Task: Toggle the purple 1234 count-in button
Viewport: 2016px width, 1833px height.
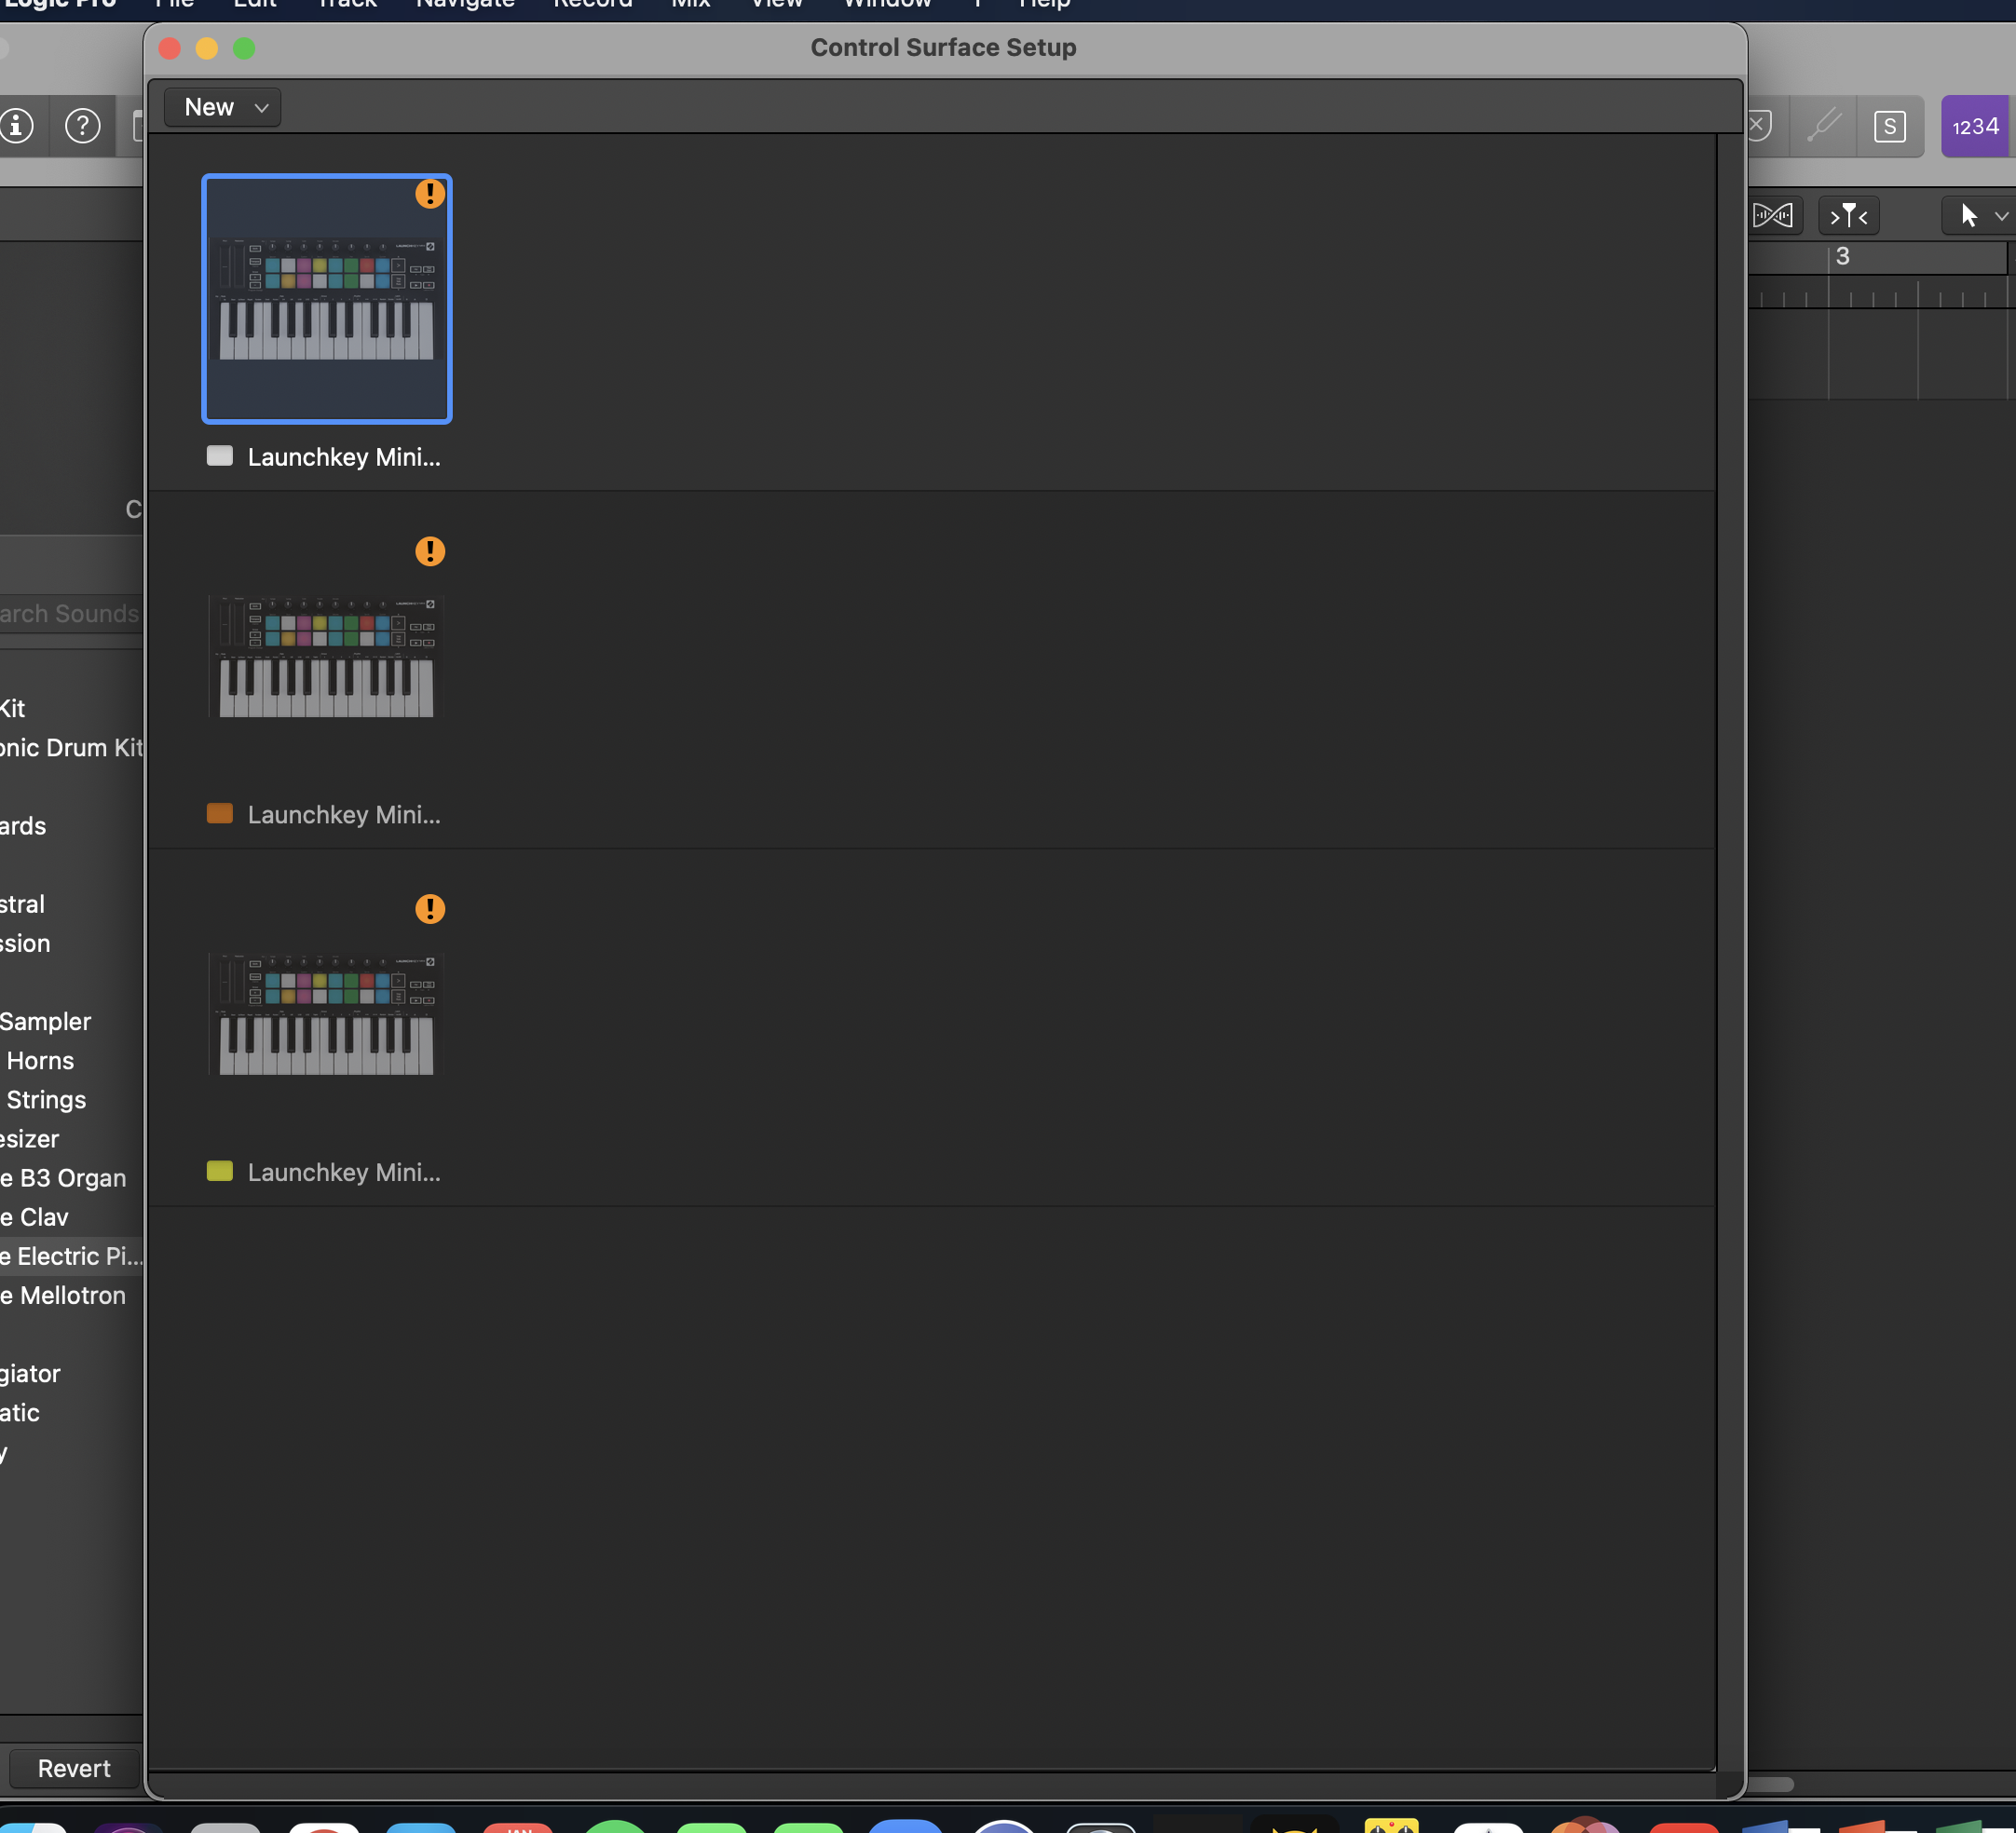Action: click(1974, 126)
